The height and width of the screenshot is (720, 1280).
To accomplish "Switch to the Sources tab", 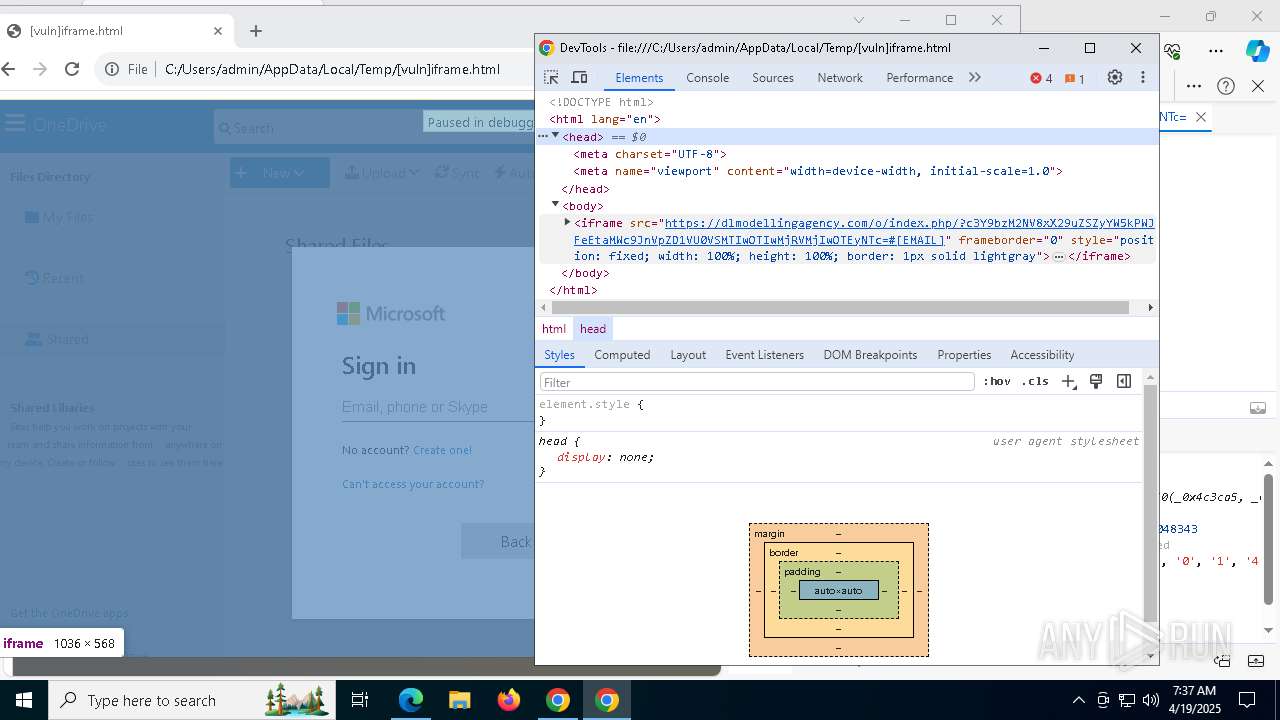I will [x=773, y=78].
